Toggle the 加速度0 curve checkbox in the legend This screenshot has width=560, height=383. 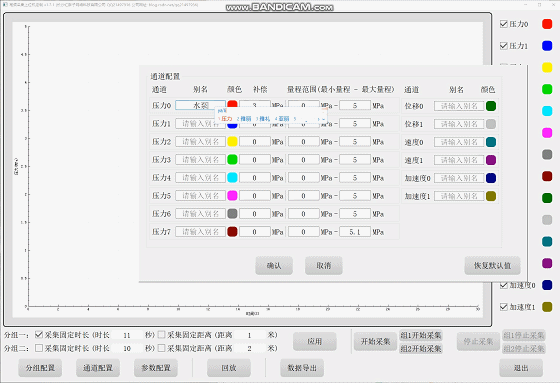504,285
